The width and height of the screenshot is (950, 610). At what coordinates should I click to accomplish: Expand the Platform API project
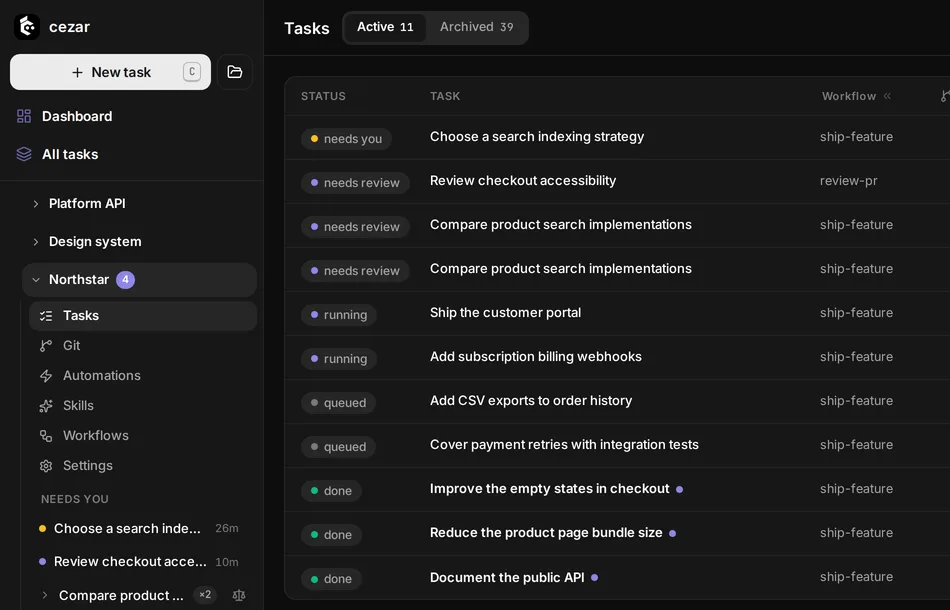click(x=36, y=204)
